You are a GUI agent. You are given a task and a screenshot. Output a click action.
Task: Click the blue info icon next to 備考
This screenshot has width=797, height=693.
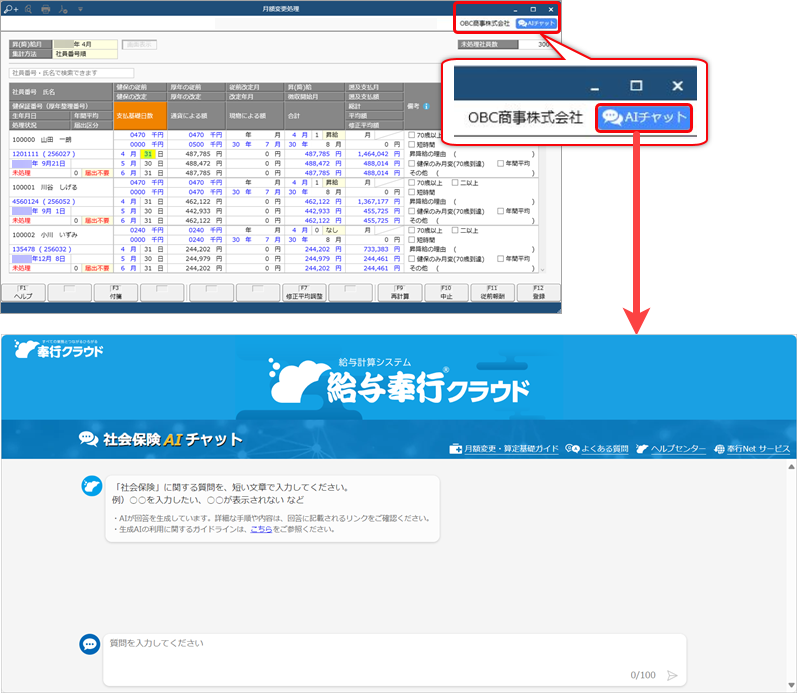coord(426,106)
